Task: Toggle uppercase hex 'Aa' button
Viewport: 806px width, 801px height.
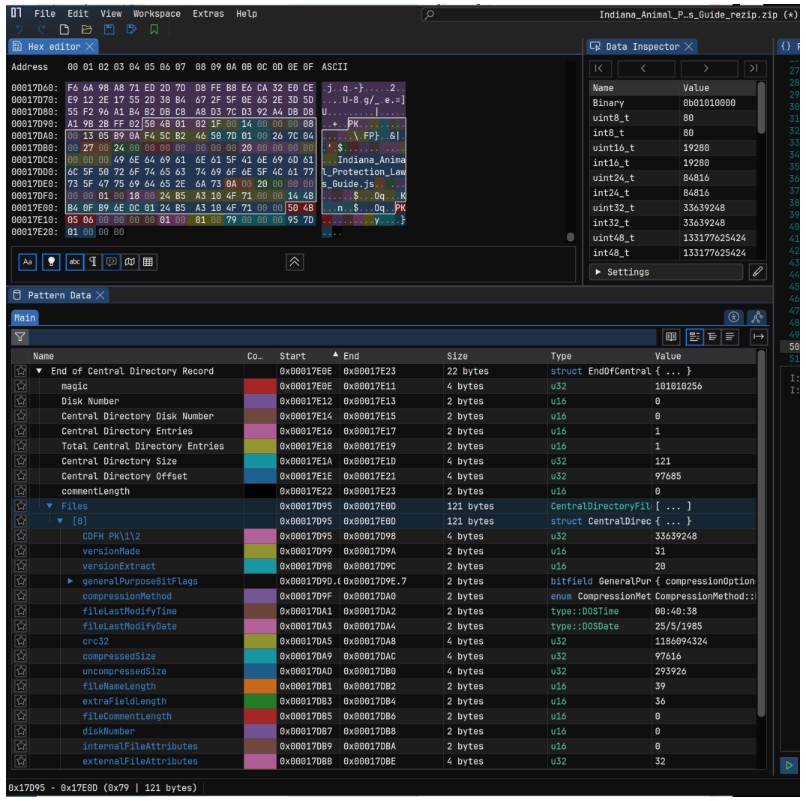Action: 28,262
